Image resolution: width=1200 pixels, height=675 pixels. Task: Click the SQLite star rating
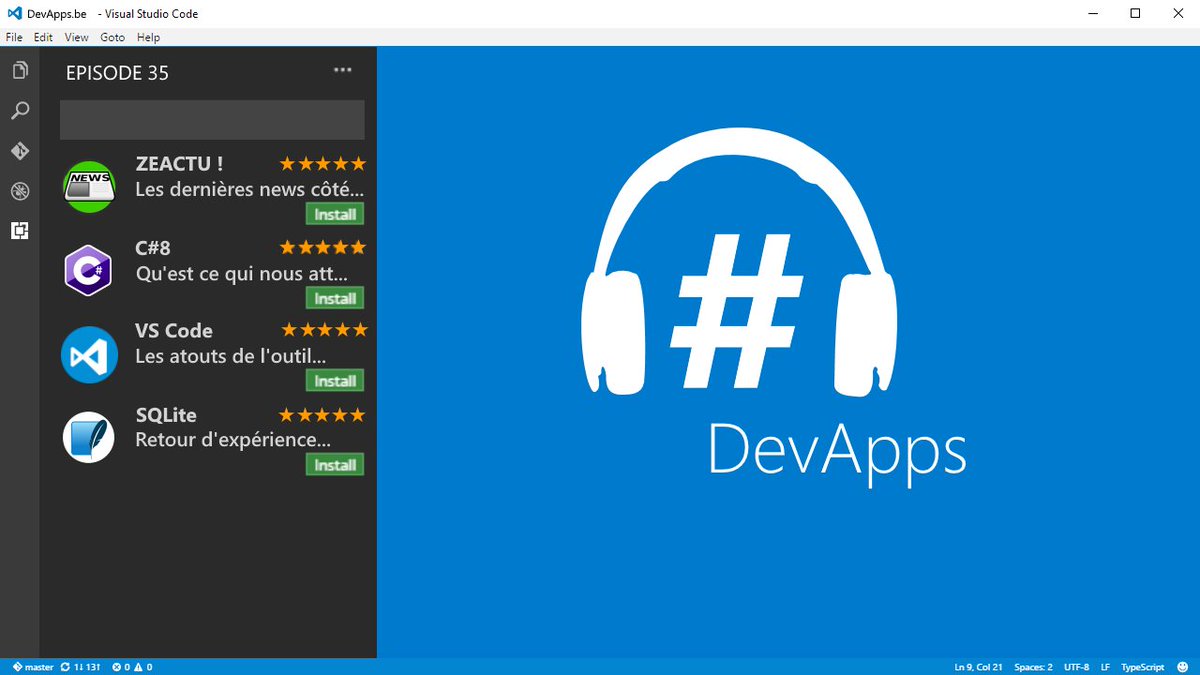322,415
